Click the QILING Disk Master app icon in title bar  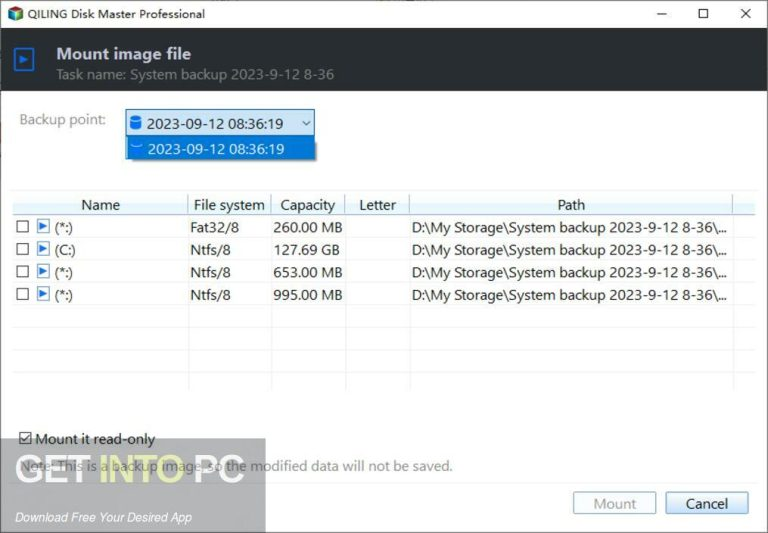coord(15,13)
